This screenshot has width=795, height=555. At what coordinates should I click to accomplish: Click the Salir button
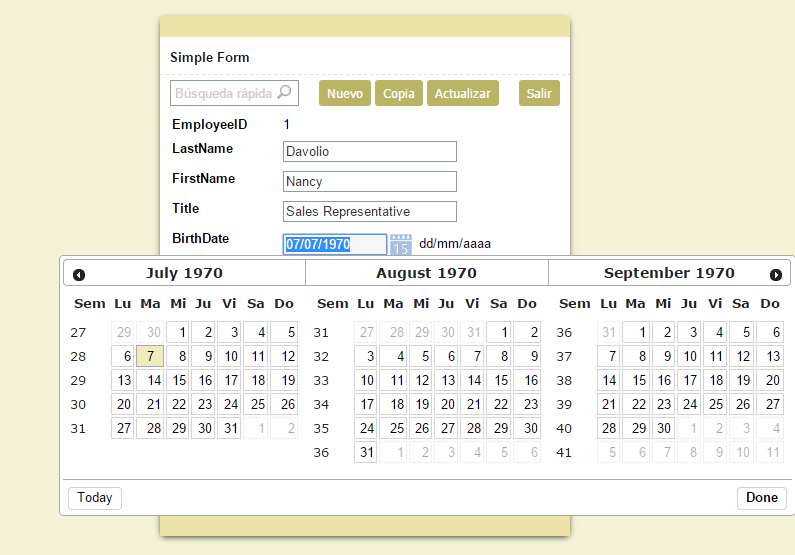(x=539, y=93)
